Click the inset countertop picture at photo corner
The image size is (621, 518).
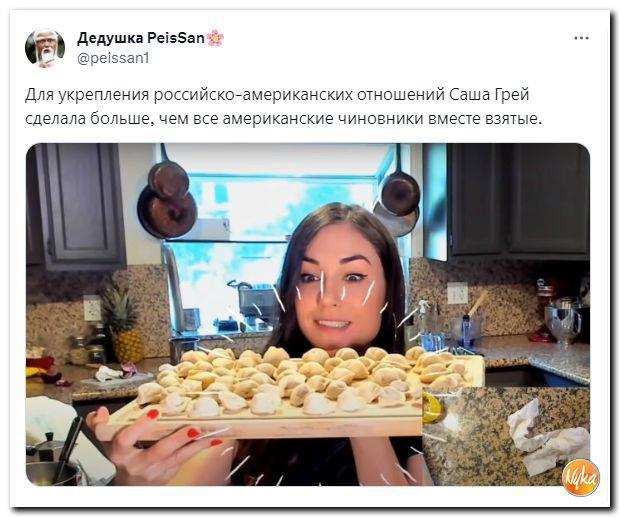(x=506, y=436)
